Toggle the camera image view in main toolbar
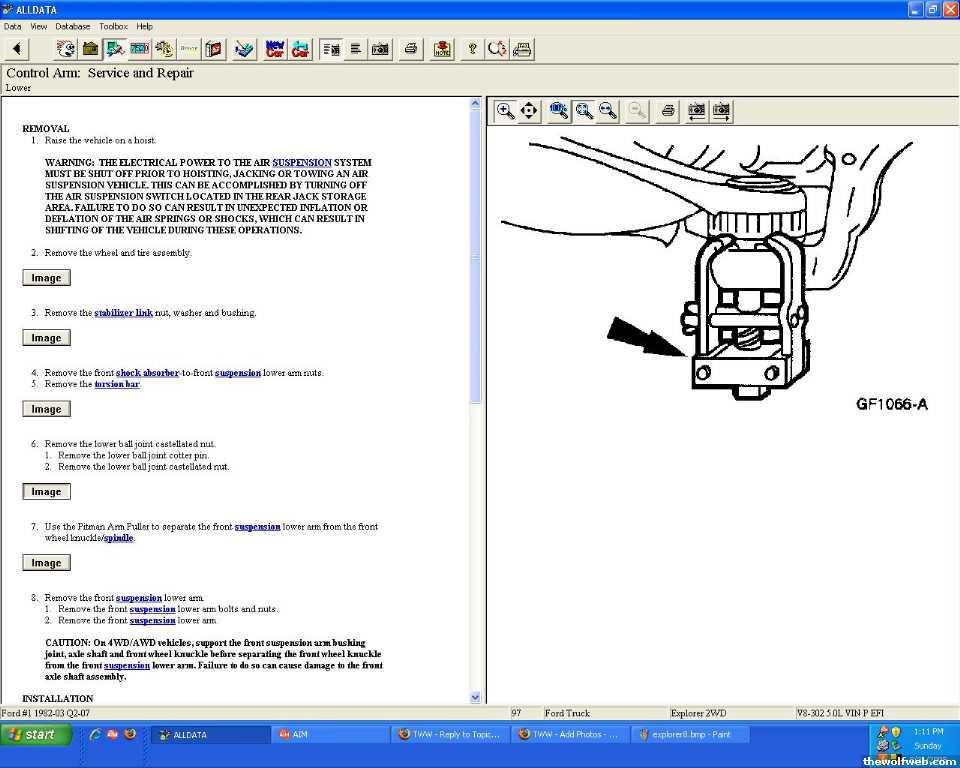Viewport: 960px width, 768px height. coord(380,49)
